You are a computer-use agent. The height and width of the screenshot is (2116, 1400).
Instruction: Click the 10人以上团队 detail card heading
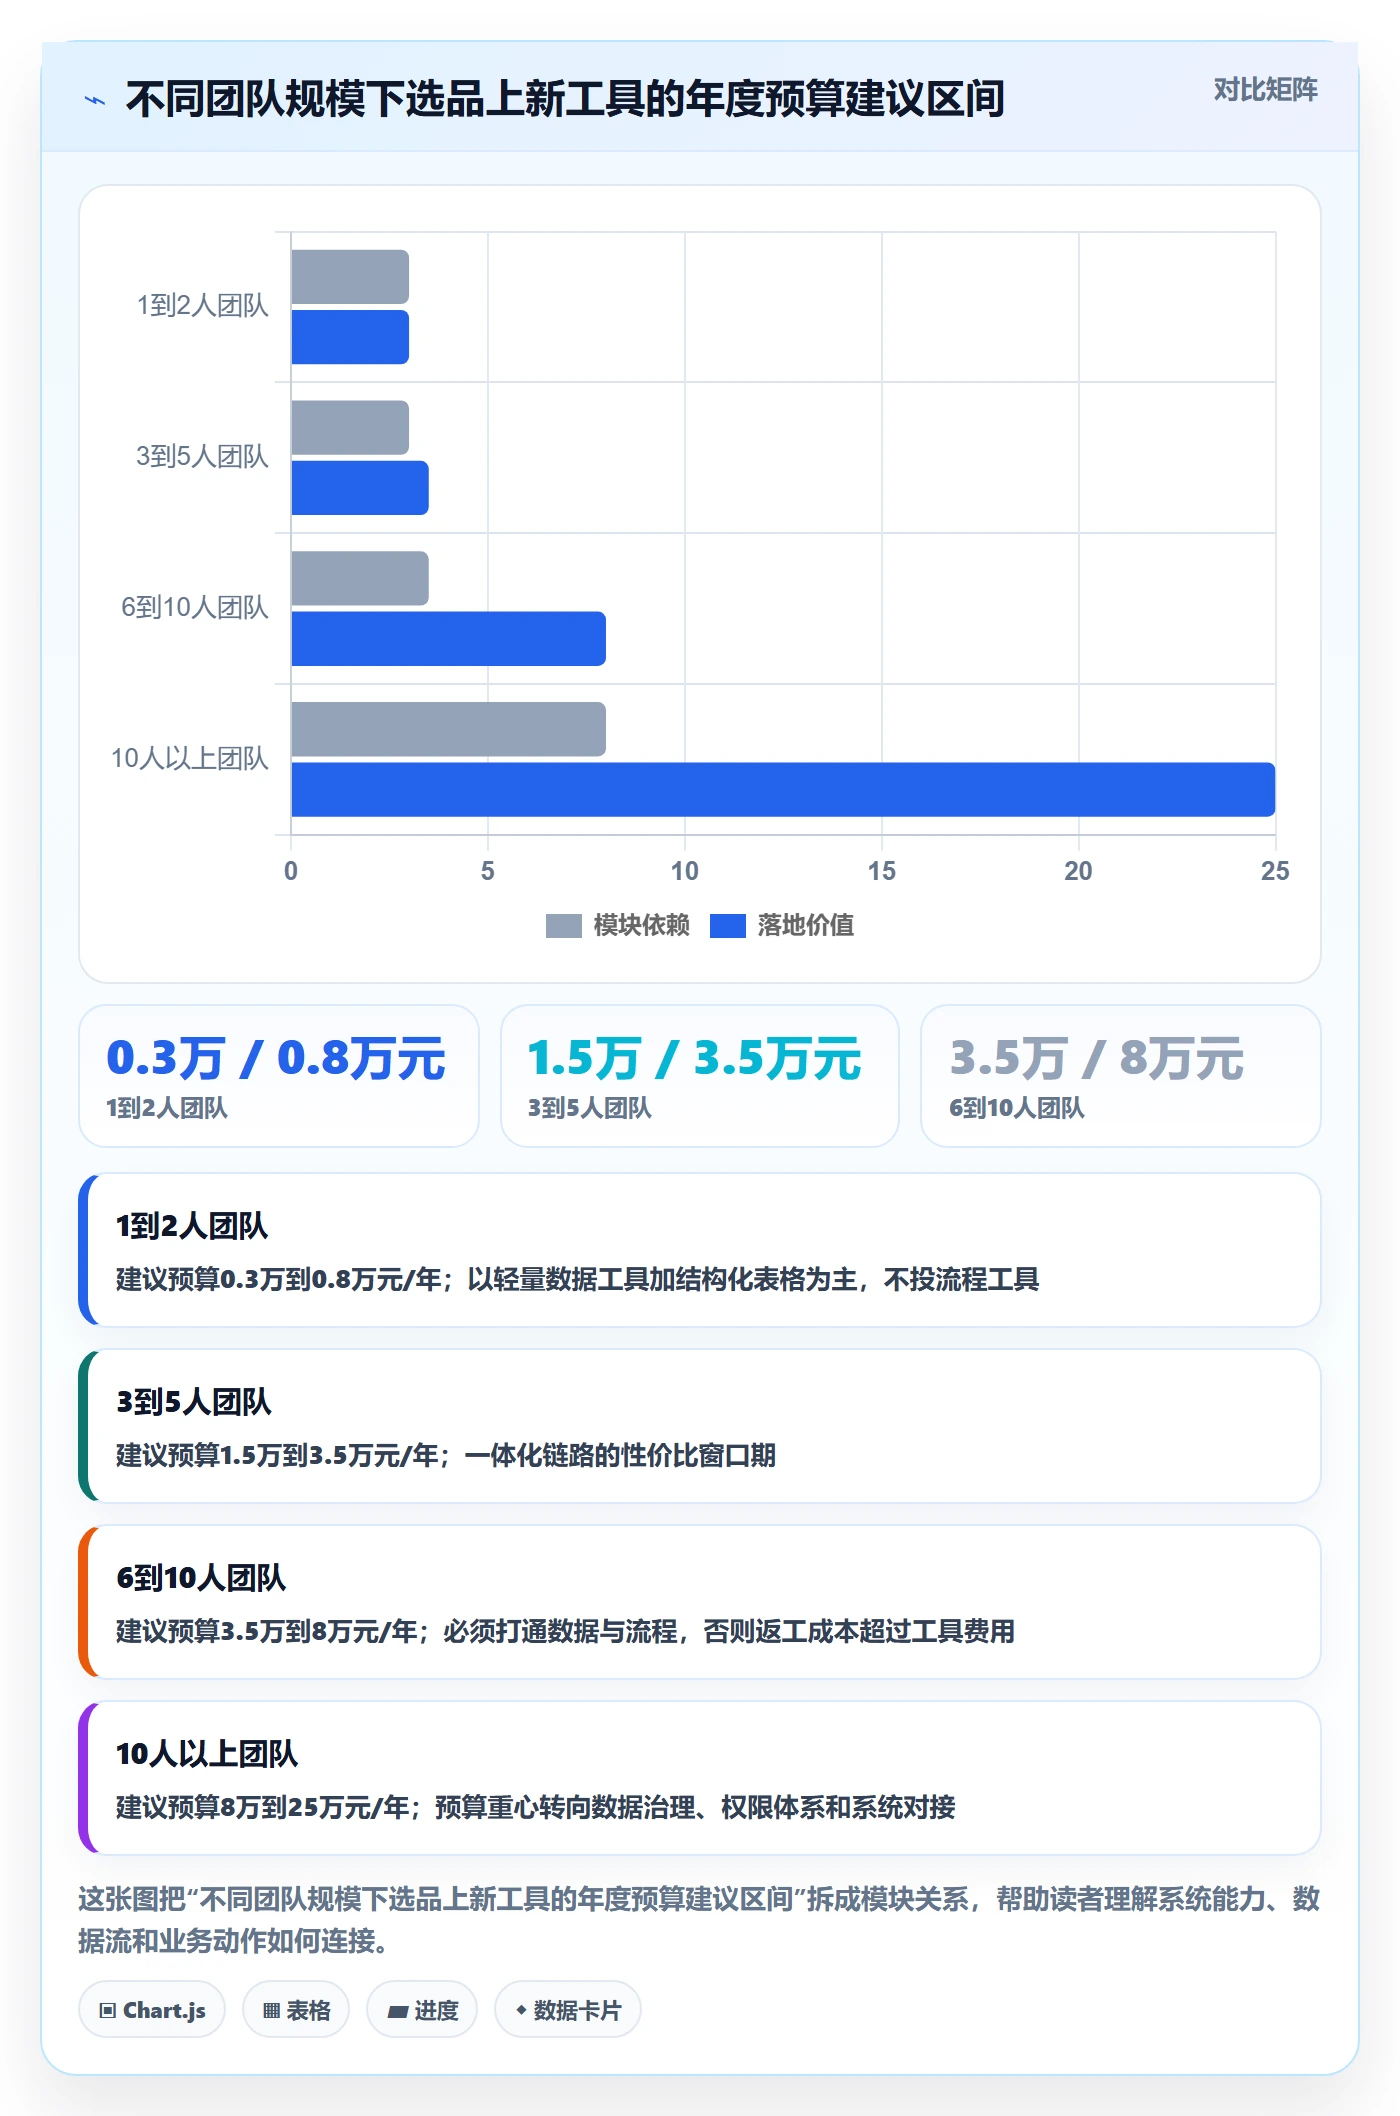coord(207,1754)
